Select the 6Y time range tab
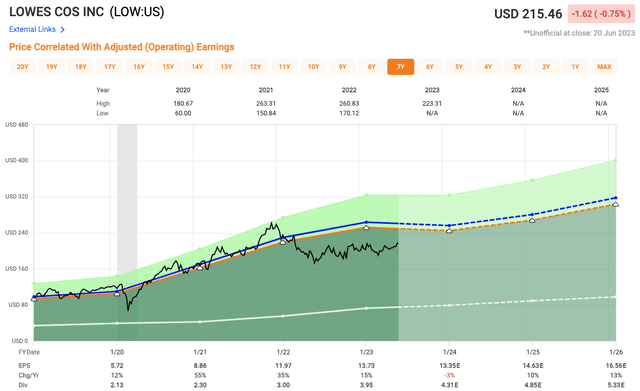This screenshot has width=640, height=391. tap(430, 67)
